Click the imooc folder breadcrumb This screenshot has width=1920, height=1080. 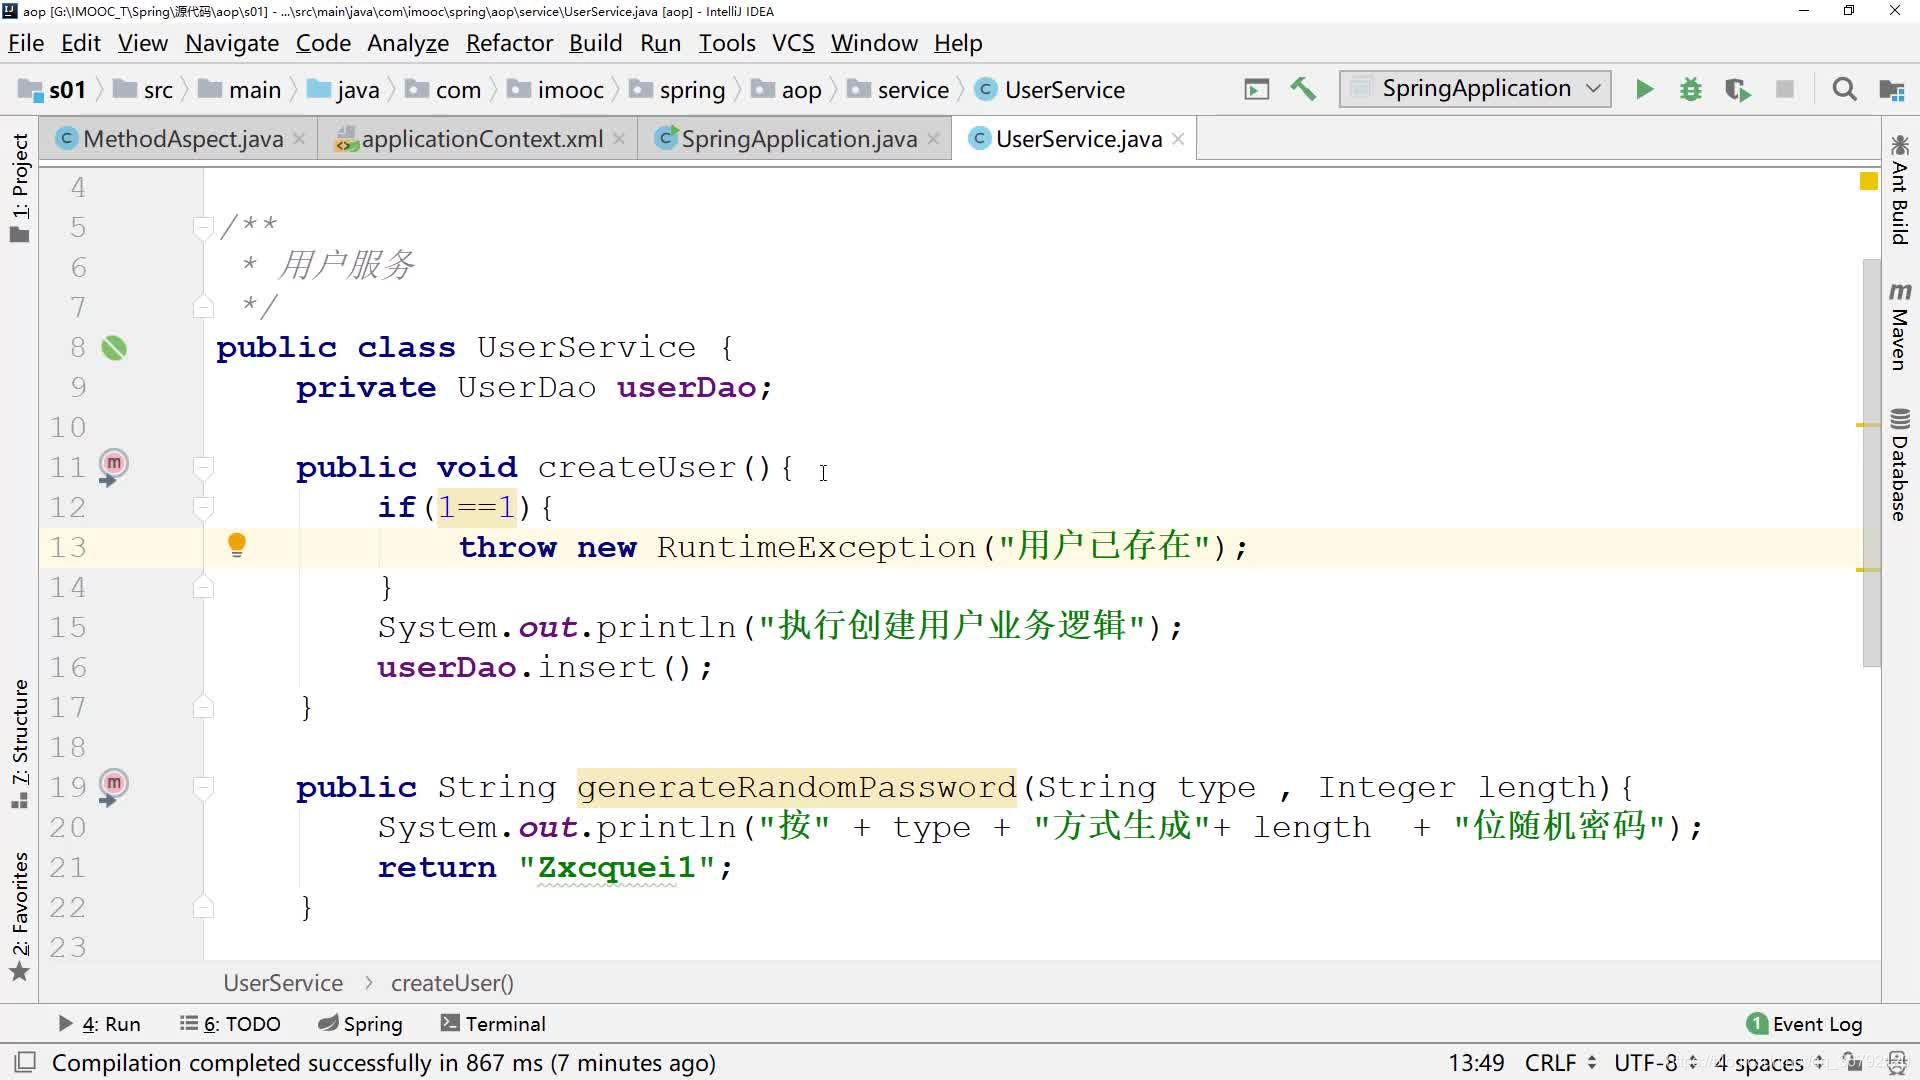[555, 90]
